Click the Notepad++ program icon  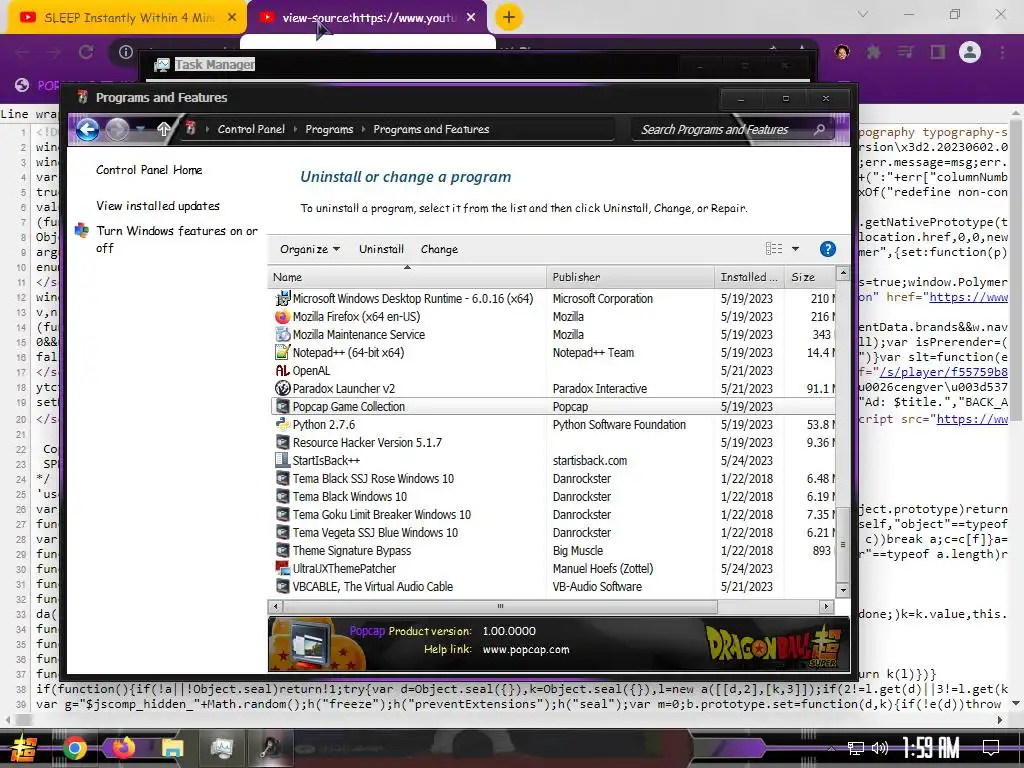click(282, 353)
